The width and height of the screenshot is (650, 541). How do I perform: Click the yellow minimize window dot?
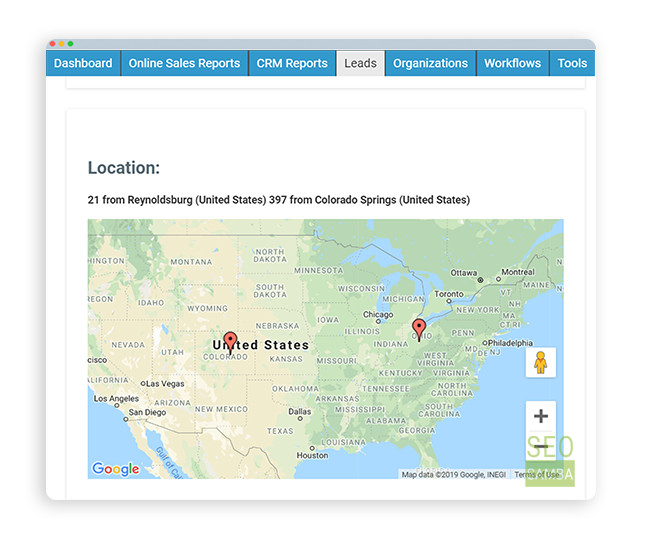click(61, 44)
